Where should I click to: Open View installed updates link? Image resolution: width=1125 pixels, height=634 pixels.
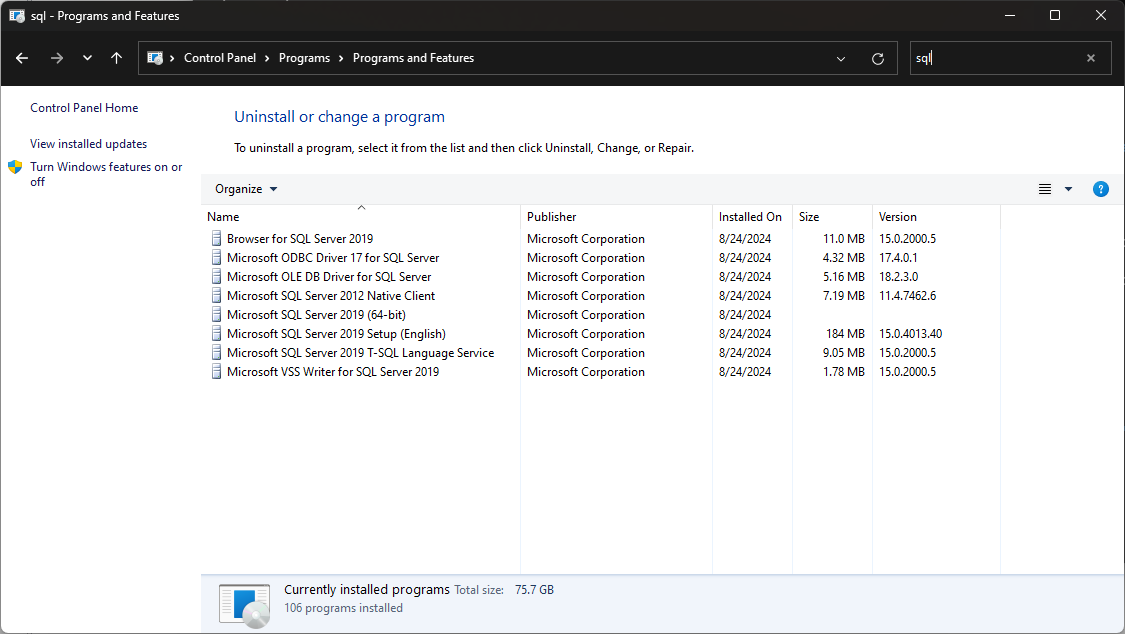88,143
